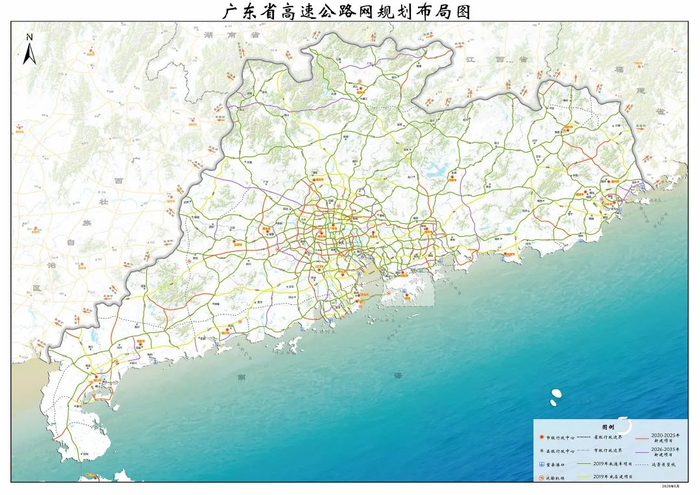Click the map title 广东省高速公路网规划布局图

pyautogui.click(x=346, y=12)
